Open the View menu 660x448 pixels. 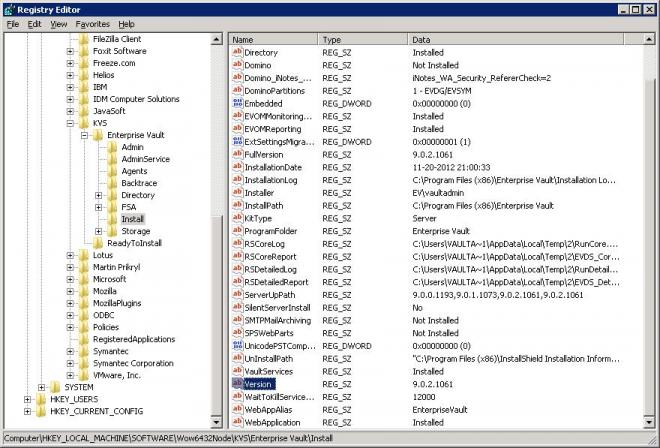tap(59, 24)
